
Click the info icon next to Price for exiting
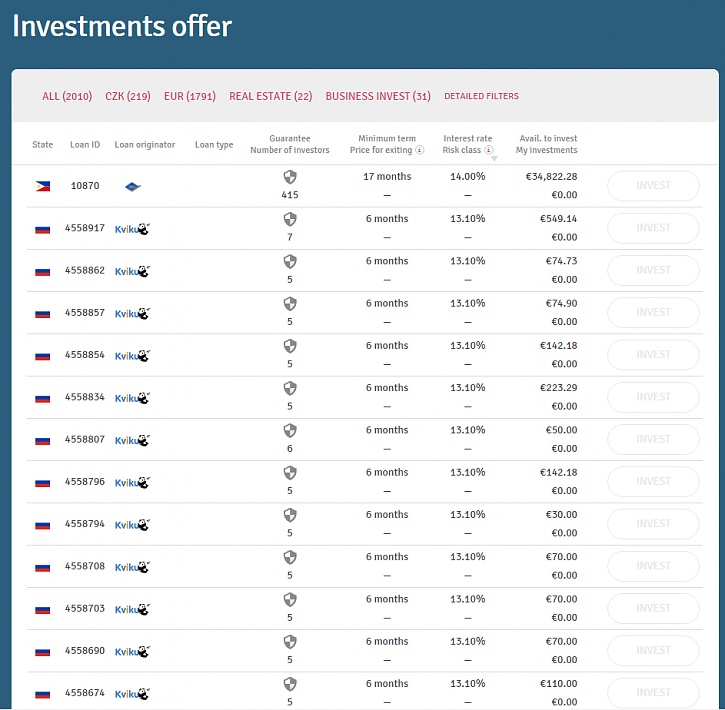click(419, 150)
